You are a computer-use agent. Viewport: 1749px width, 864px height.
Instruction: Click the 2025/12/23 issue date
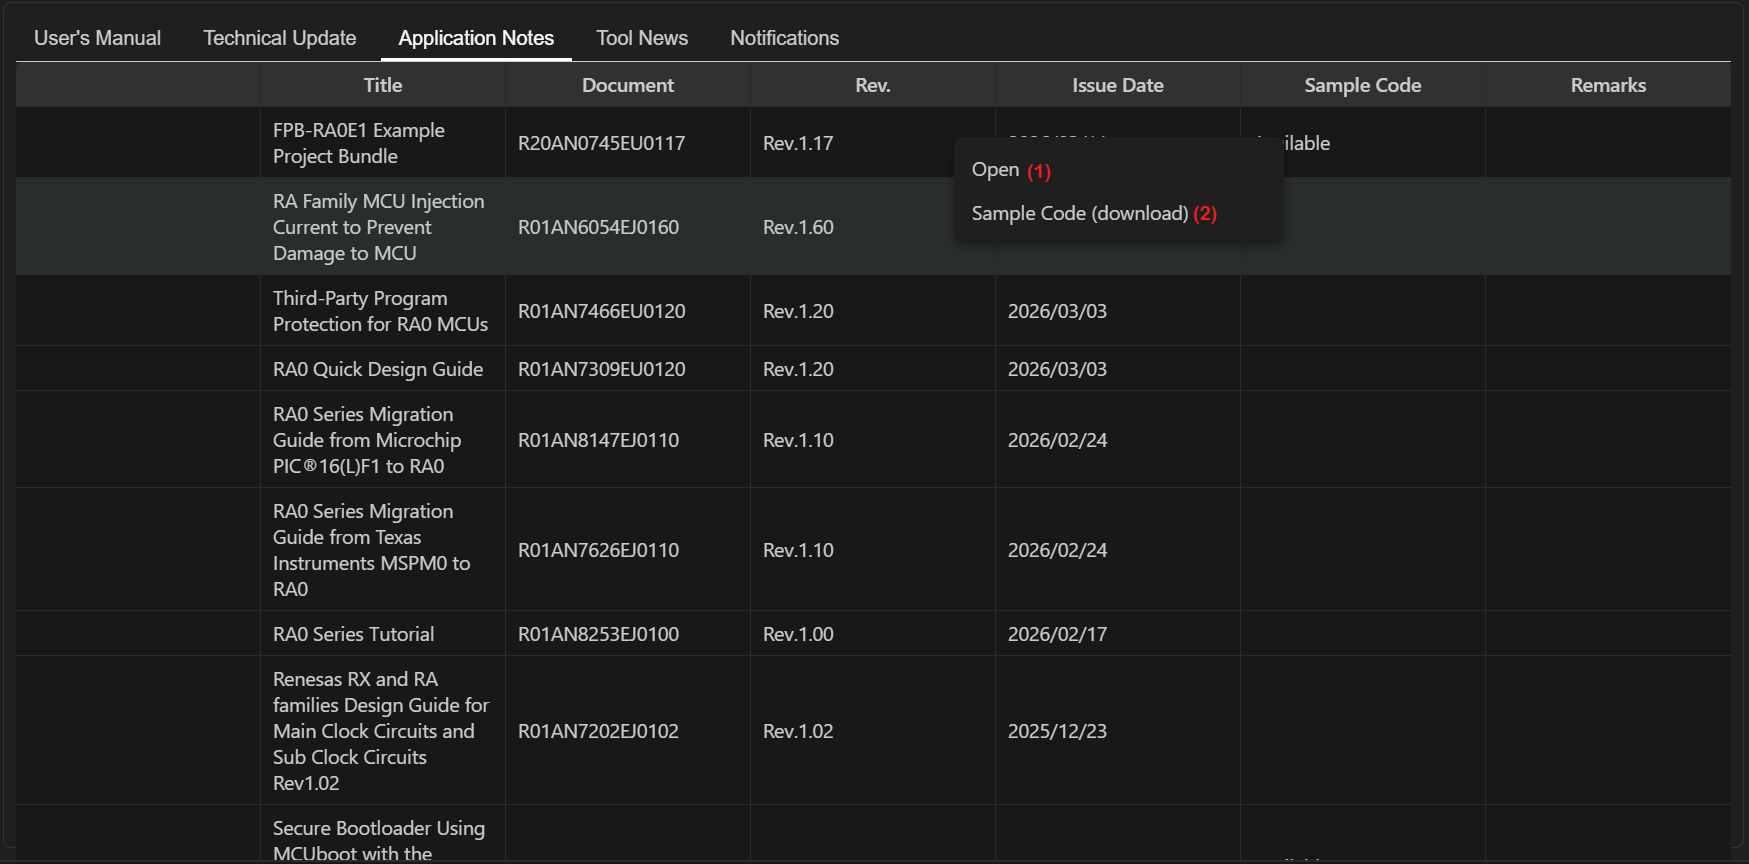[1057, 731]
